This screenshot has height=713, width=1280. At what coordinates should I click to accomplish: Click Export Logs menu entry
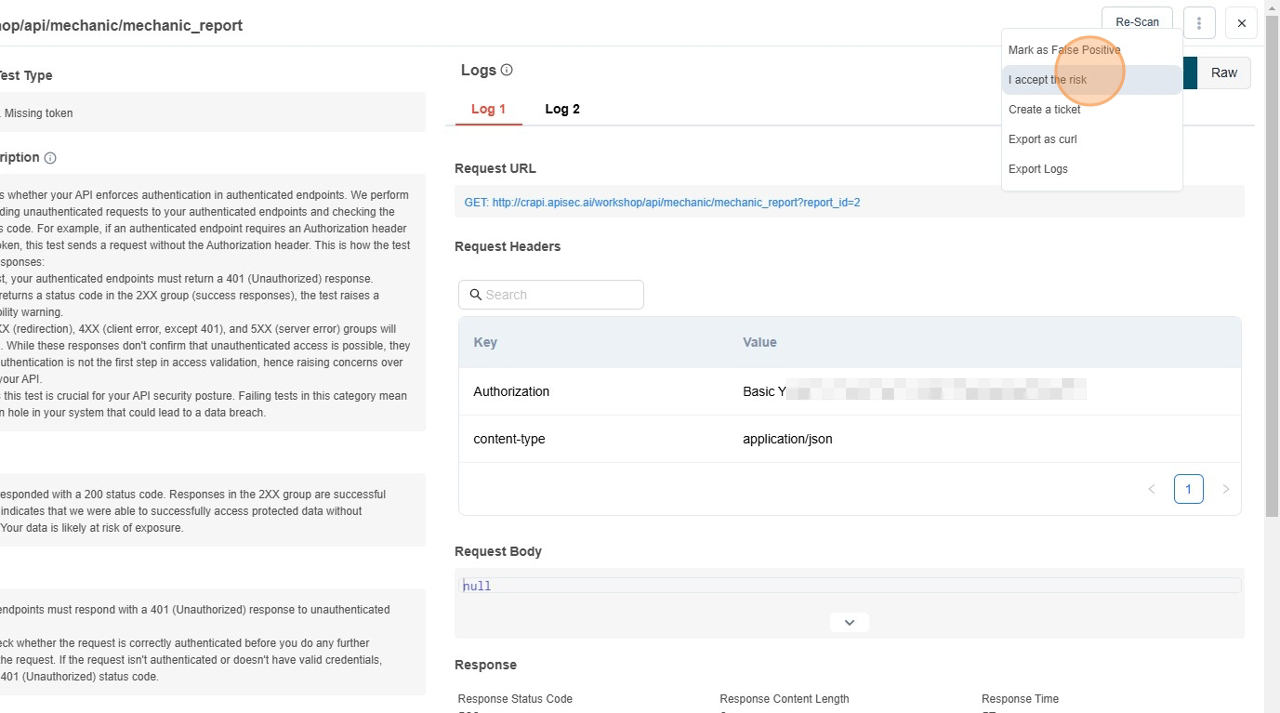1038,169
